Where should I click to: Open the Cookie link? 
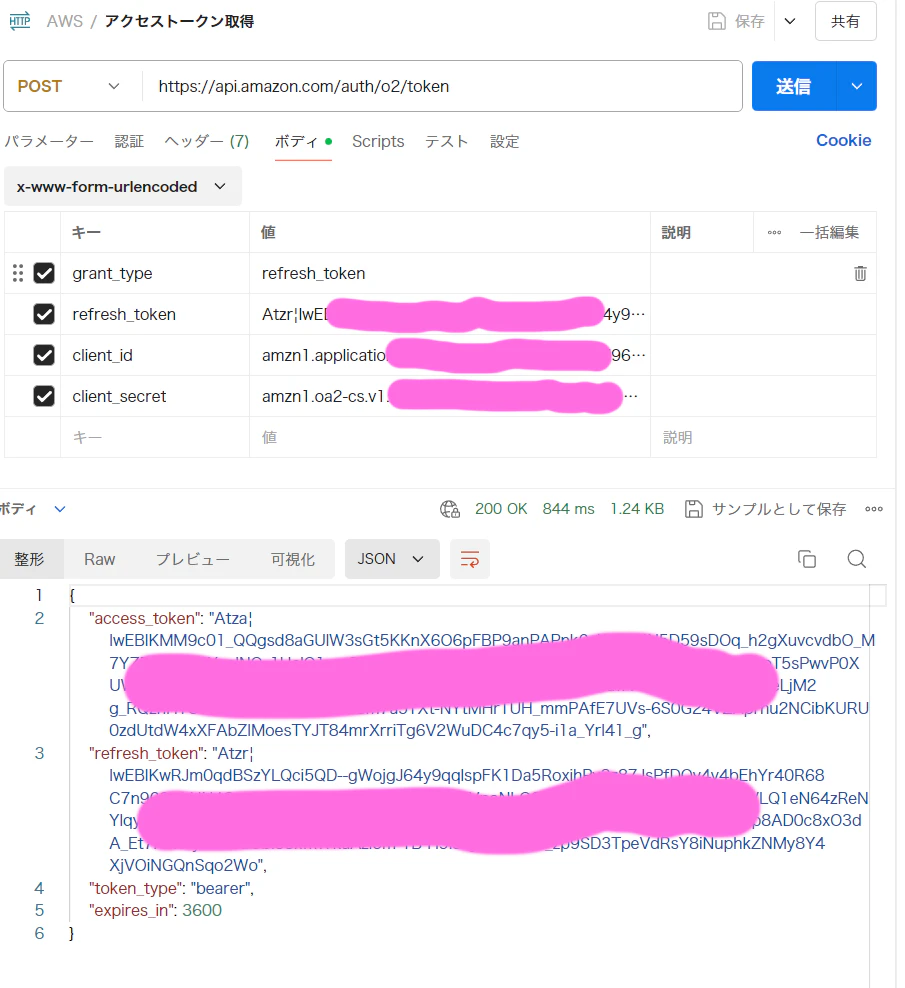click(843, 141)
